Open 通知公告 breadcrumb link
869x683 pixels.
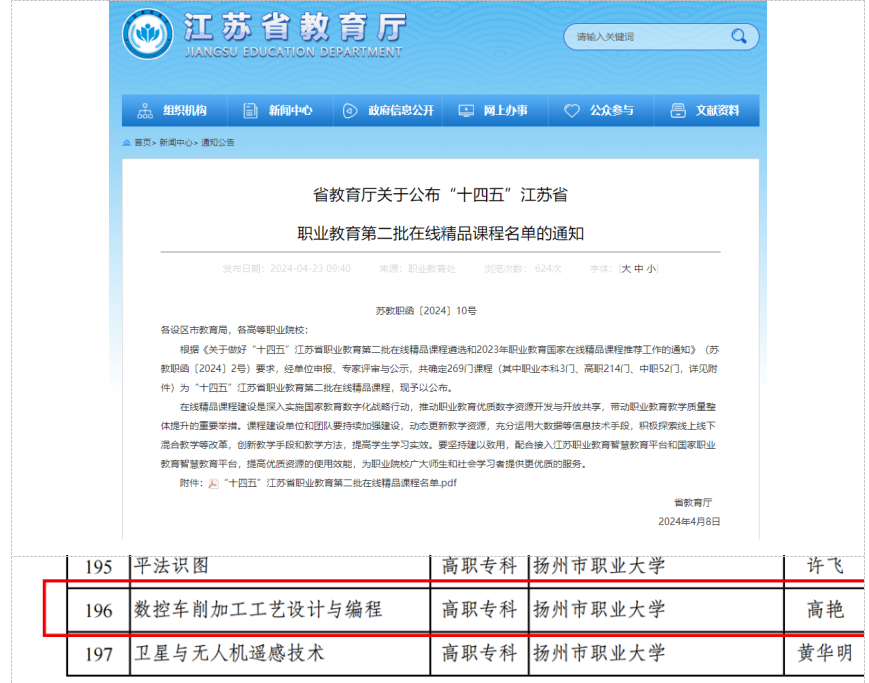tap(218, 143)
